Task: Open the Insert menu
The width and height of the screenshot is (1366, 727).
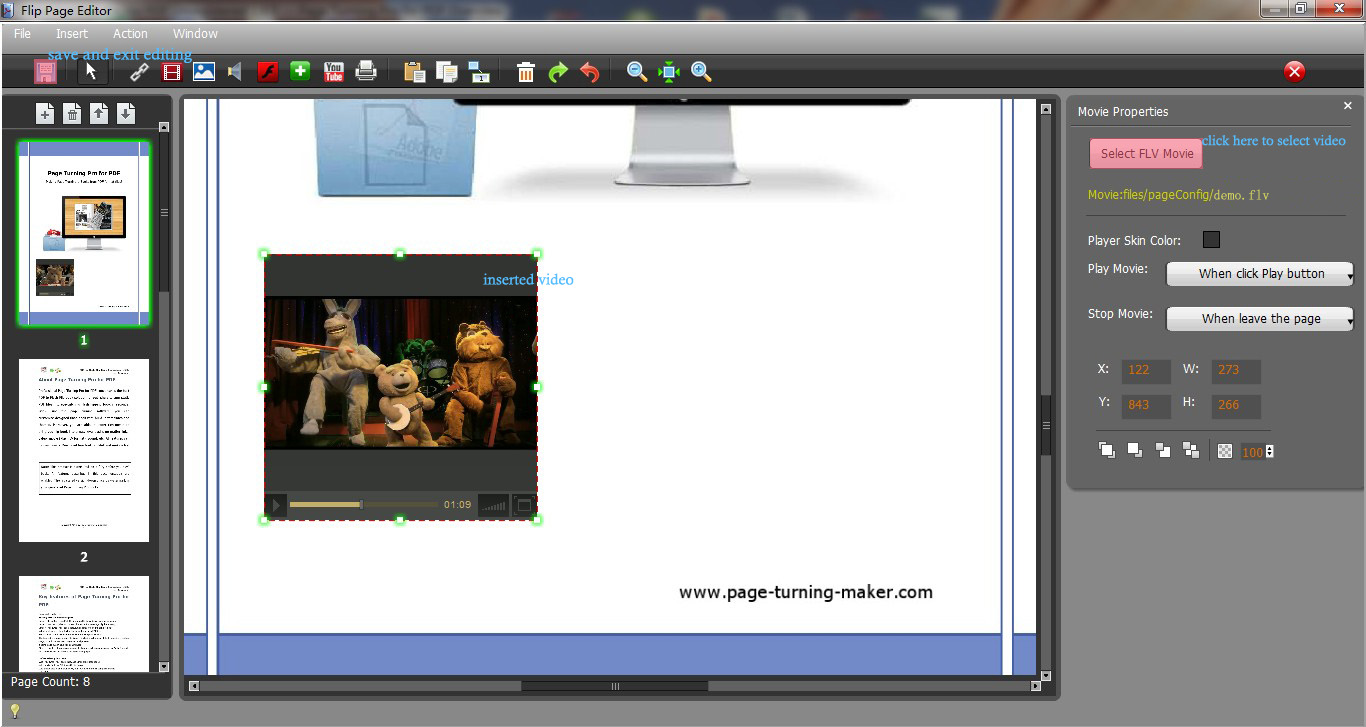Action: [x=72, y=33]
